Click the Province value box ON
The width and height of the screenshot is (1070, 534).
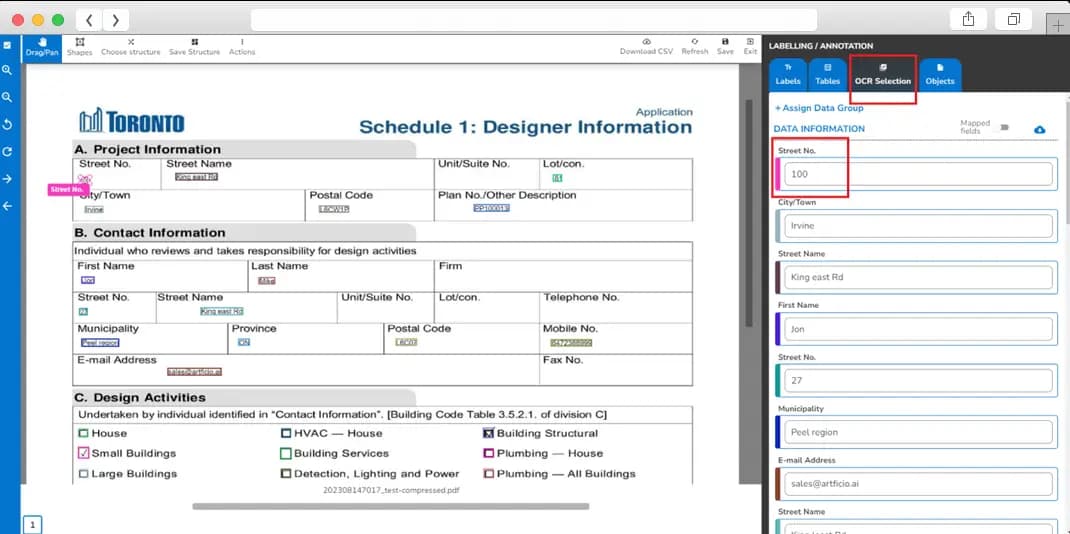pos(244,342)
